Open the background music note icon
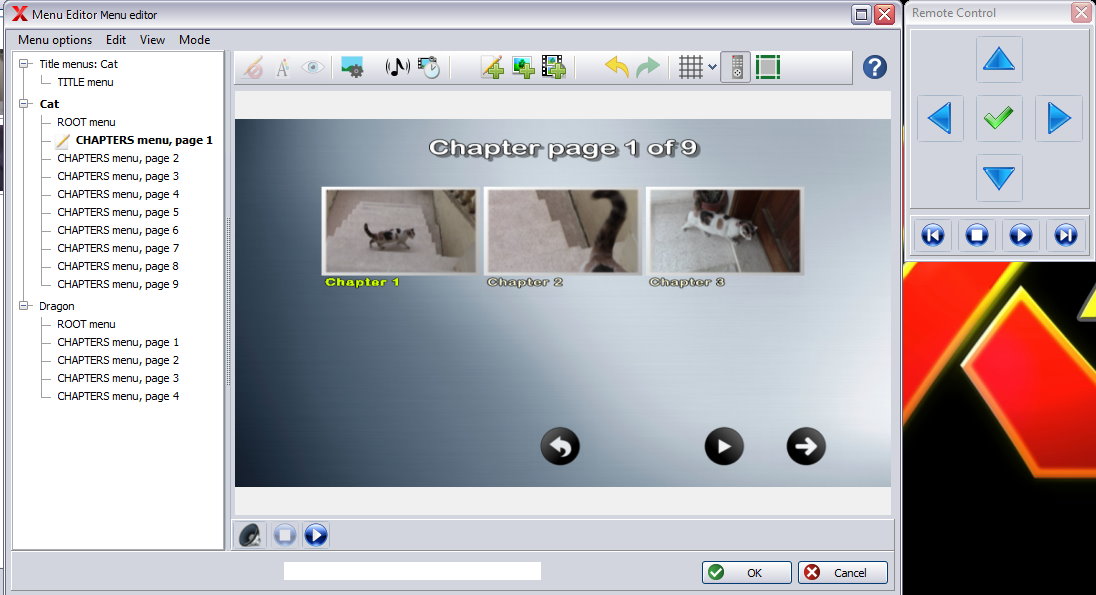The image size is (1096, 595). click(x=397, y=68)
